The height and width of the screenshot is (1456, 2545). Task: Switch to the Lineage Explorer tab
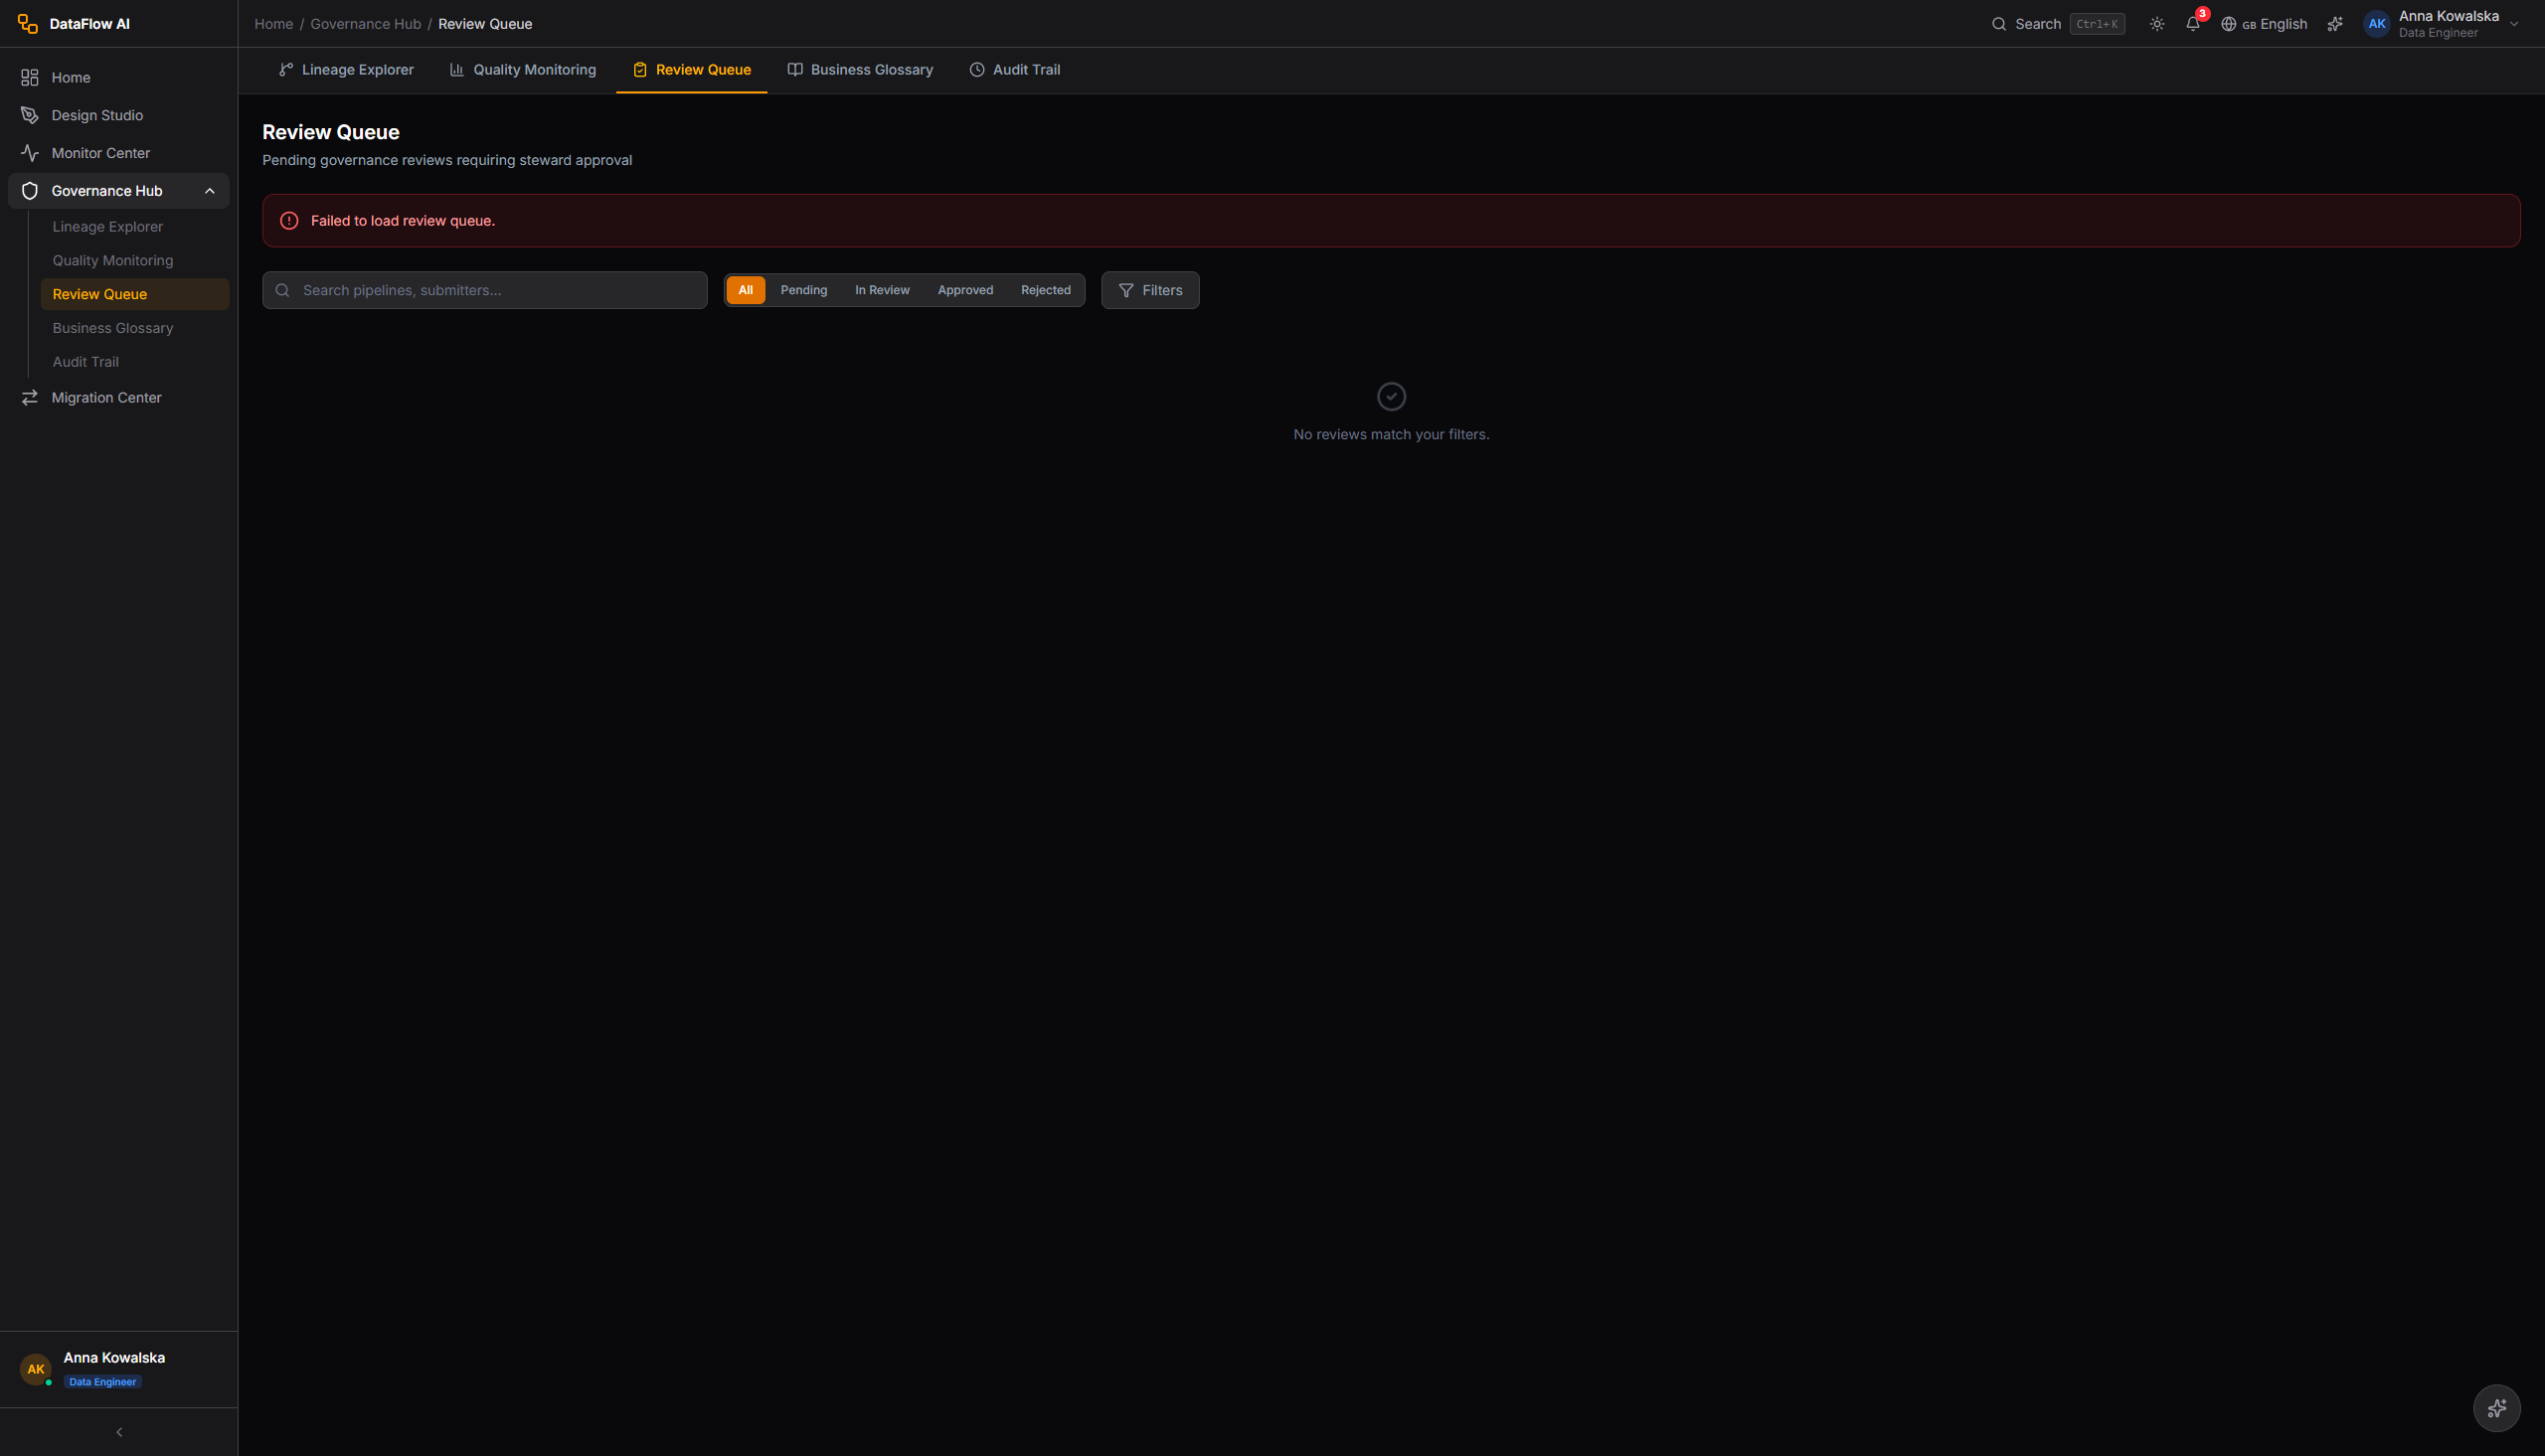346,70
